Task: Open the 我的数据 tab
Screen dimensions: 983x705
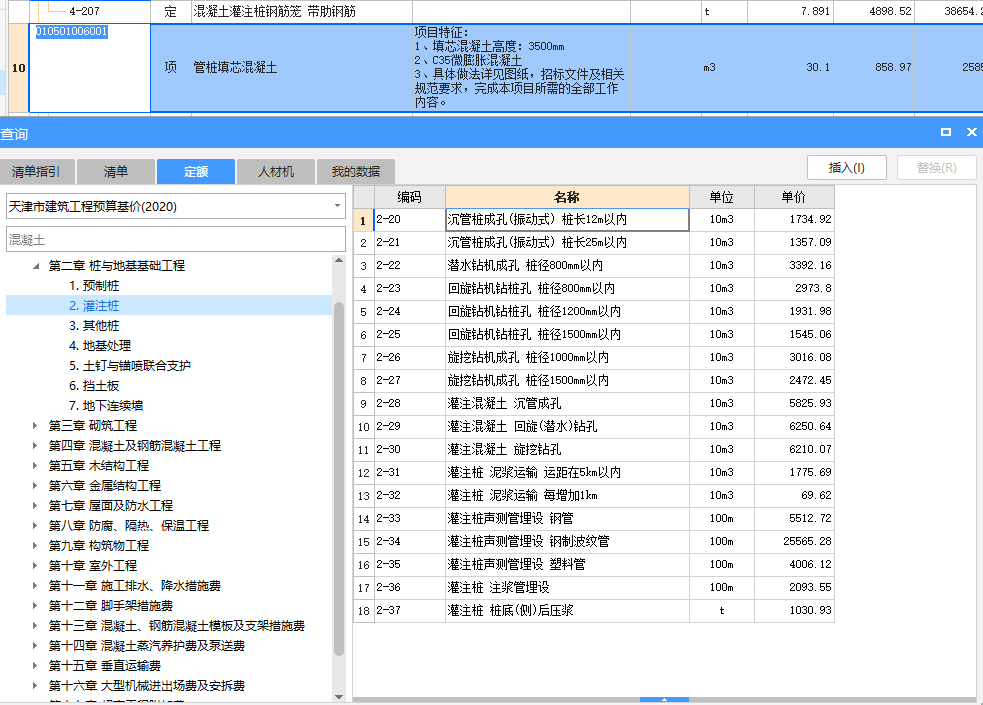Action: point(356,172)
